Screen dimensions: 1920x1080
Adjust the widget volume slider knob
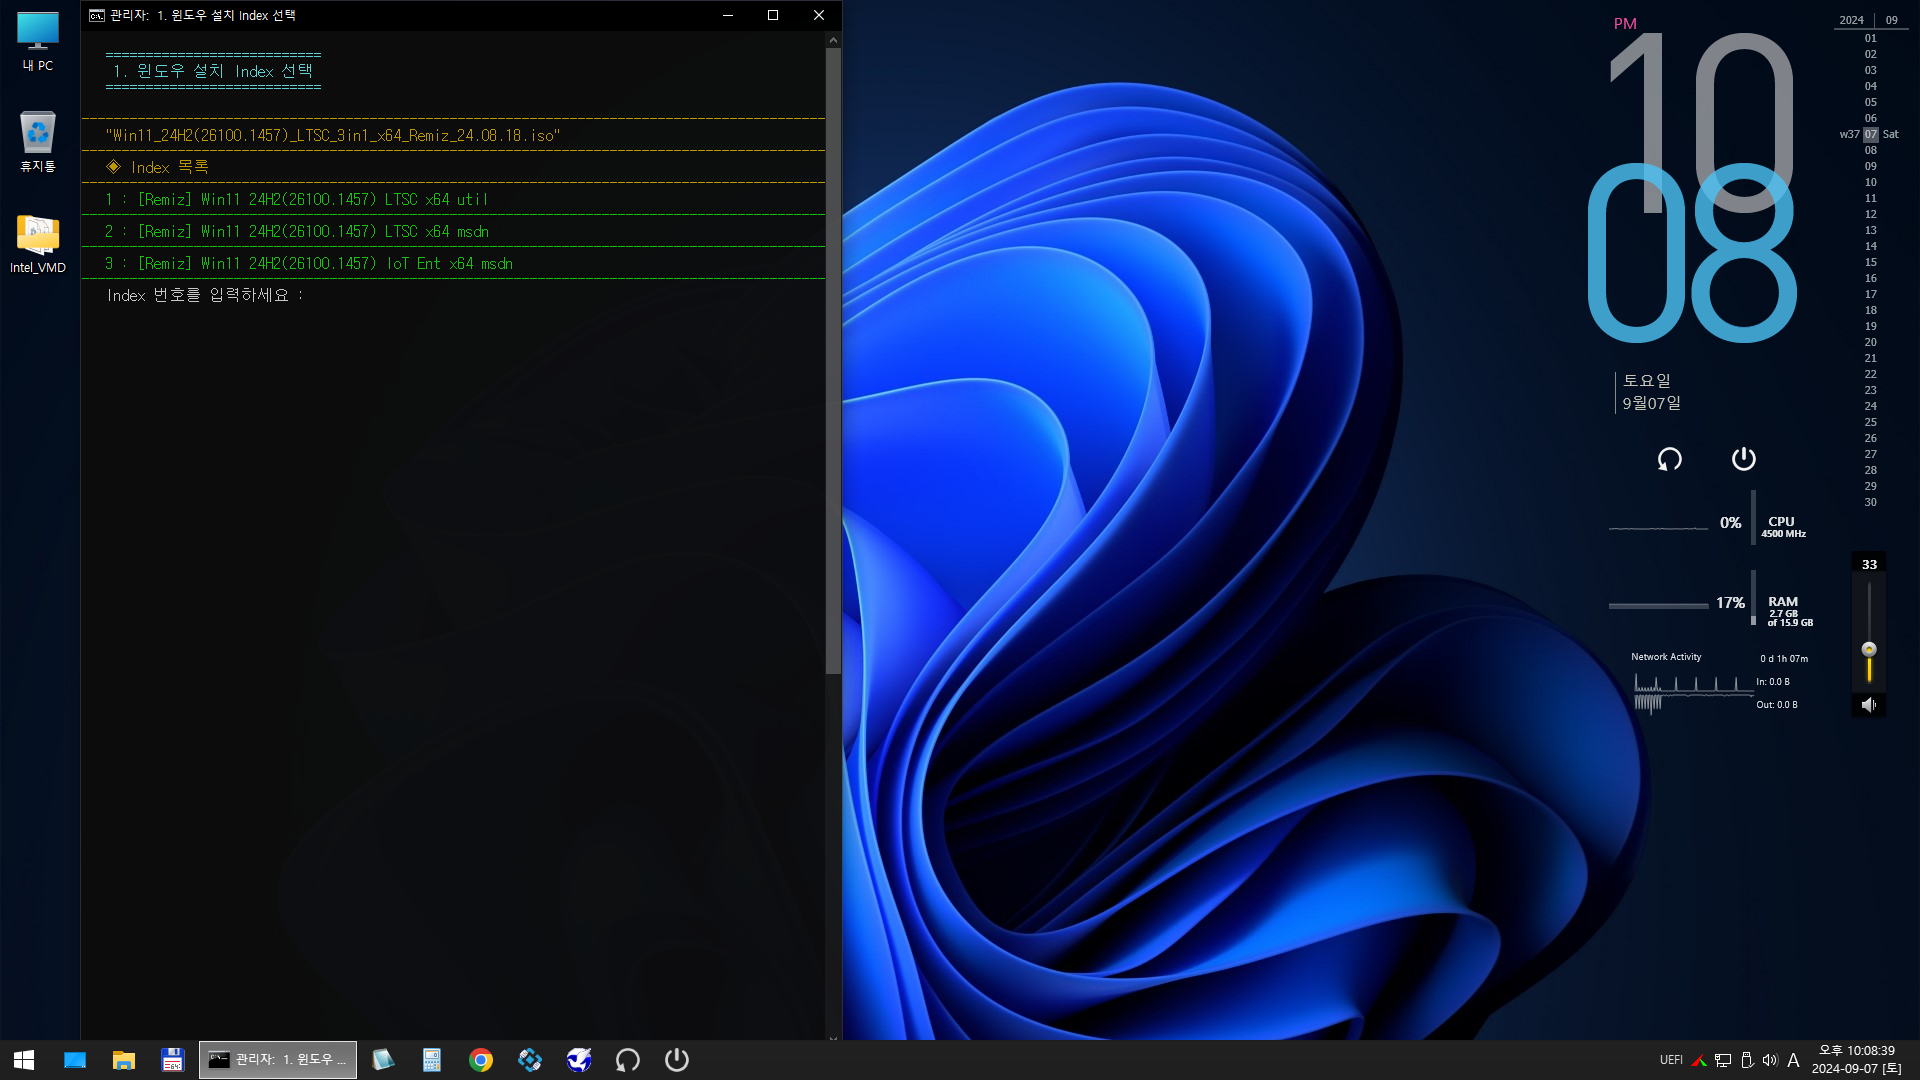click(x=1869, y=649)
